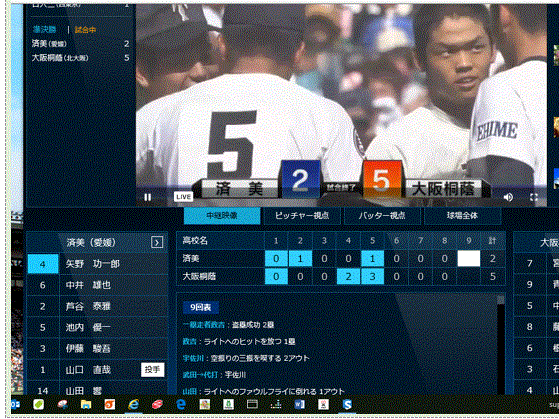This screenshot has height=419, width=559.
Task: Switch to 球場全体 tab
Action: 462,216
